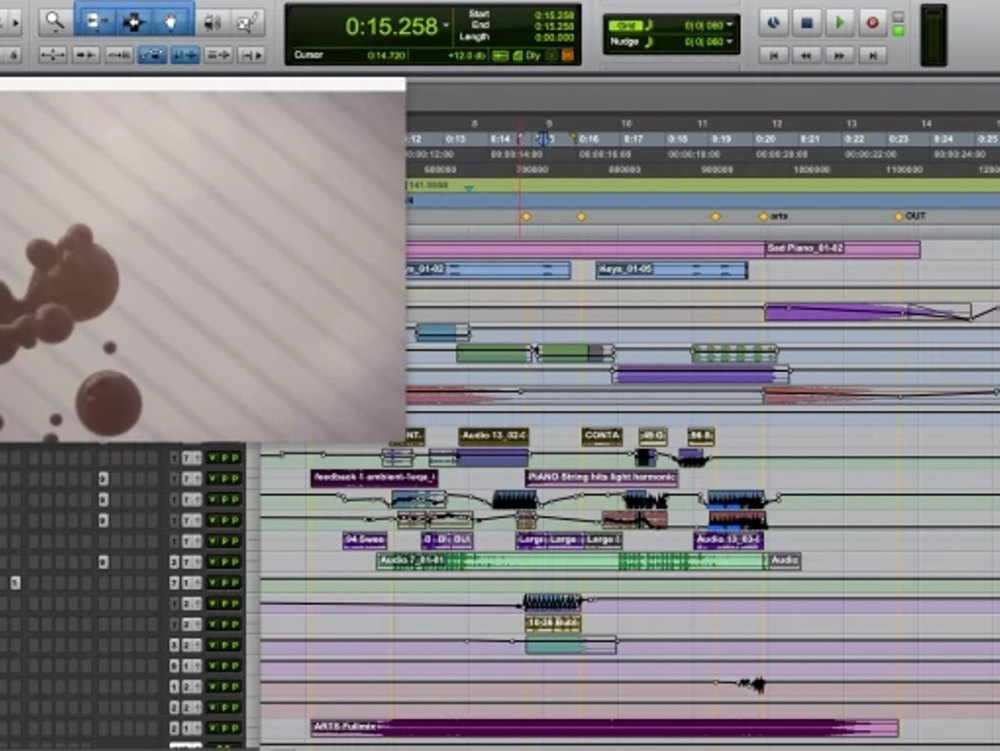
Task: Click the video window preview
Action: [202, 266]
